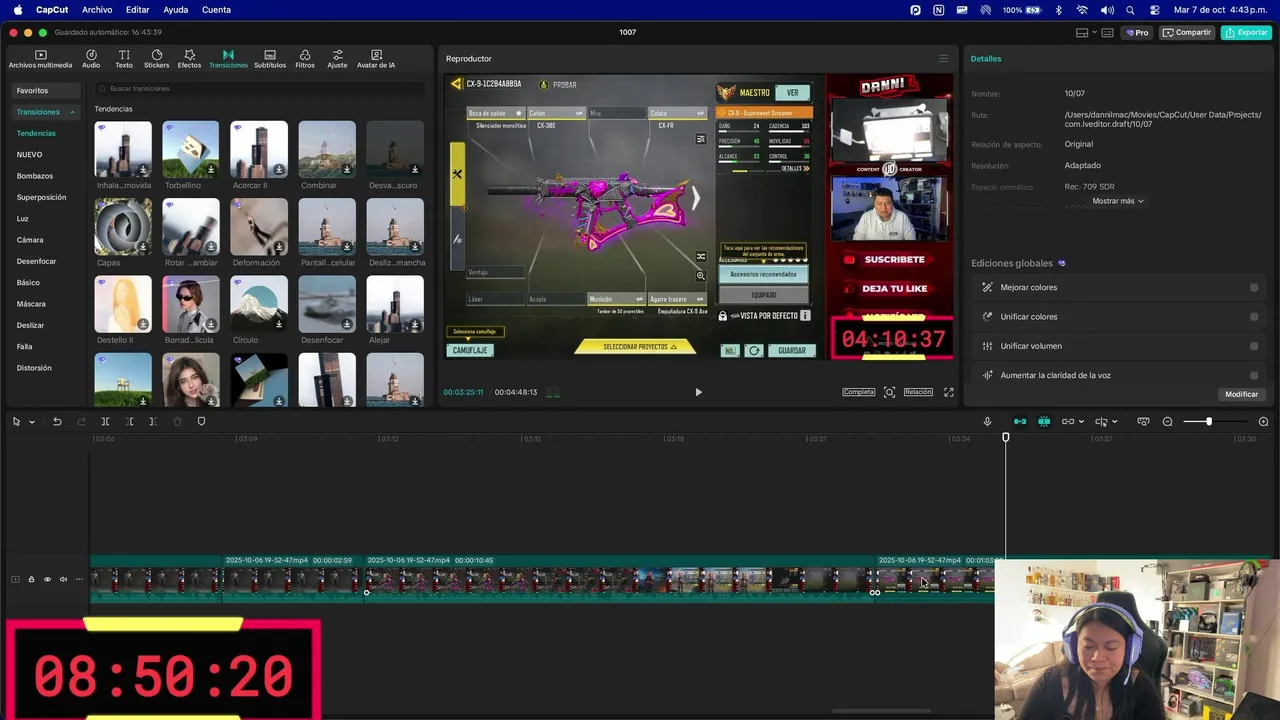Select the clip labeled 00:00:10:45

(x=620, y=580)
